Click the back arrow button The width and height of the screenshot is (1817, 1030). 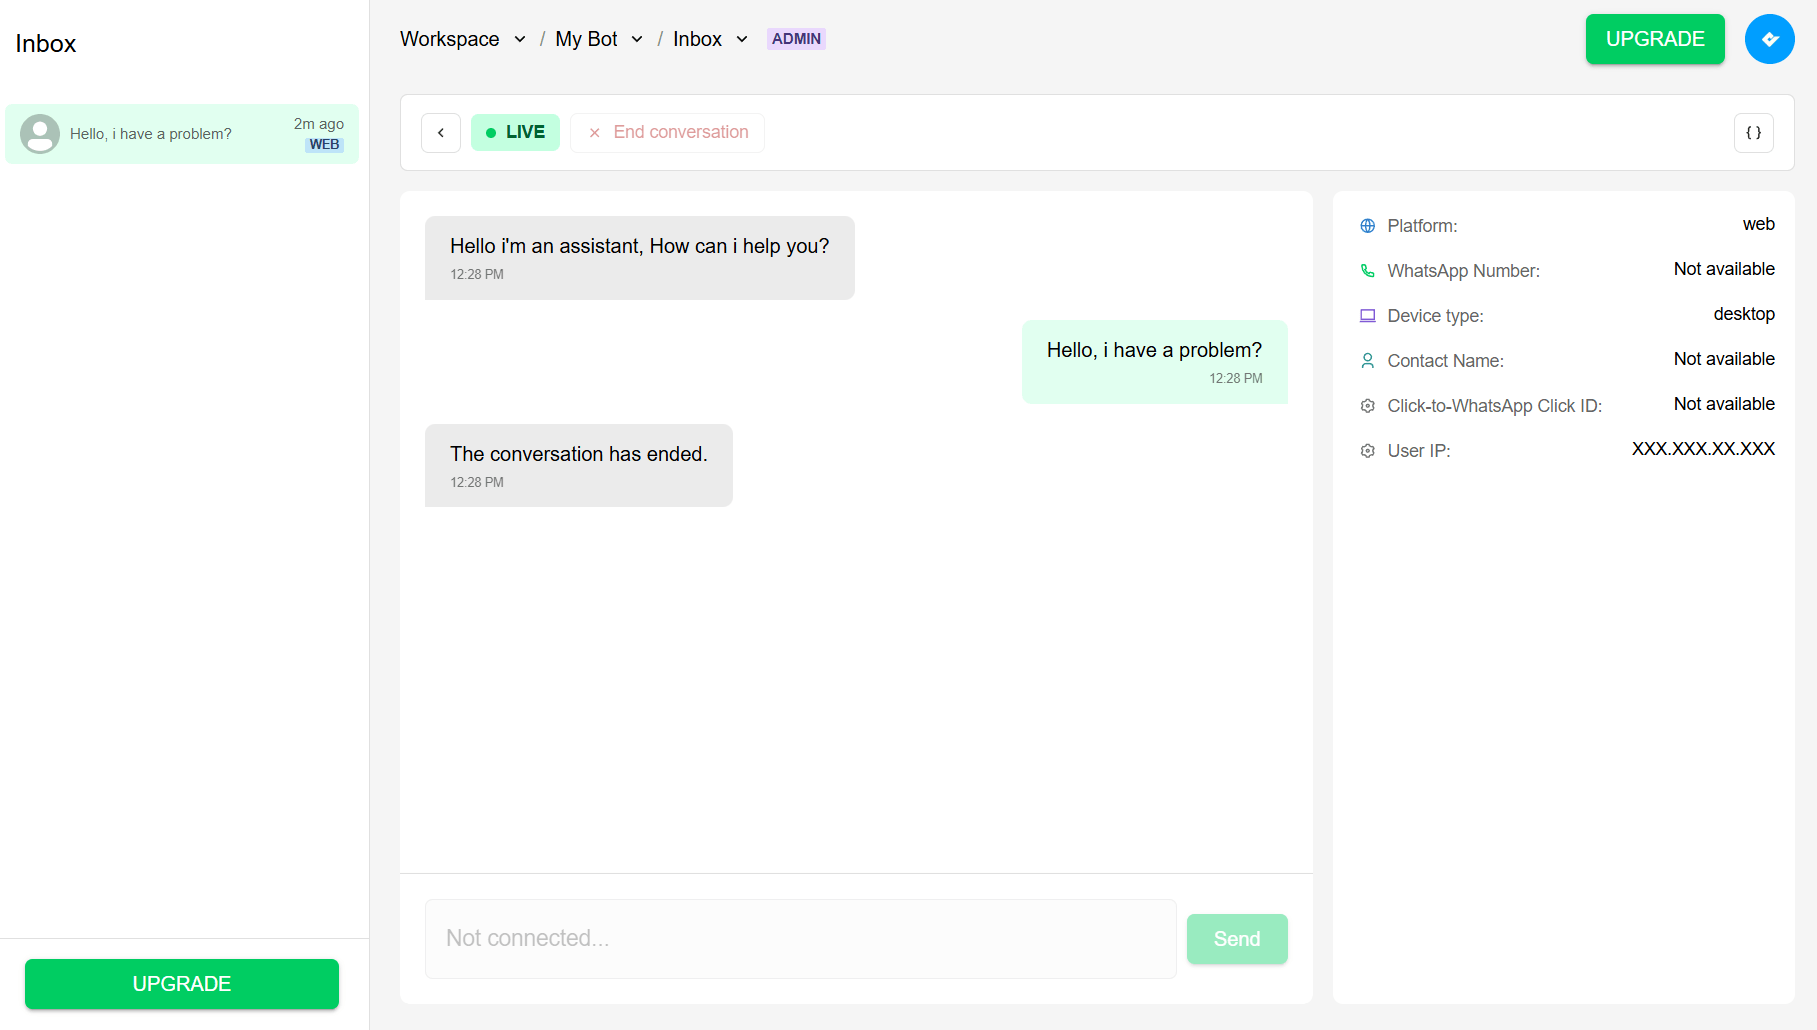tap(441, 132)
